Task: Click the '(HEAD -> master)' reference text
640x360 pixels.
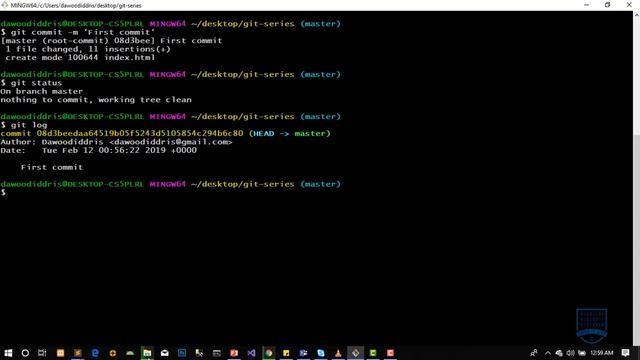Action: [x=290, y=133]
